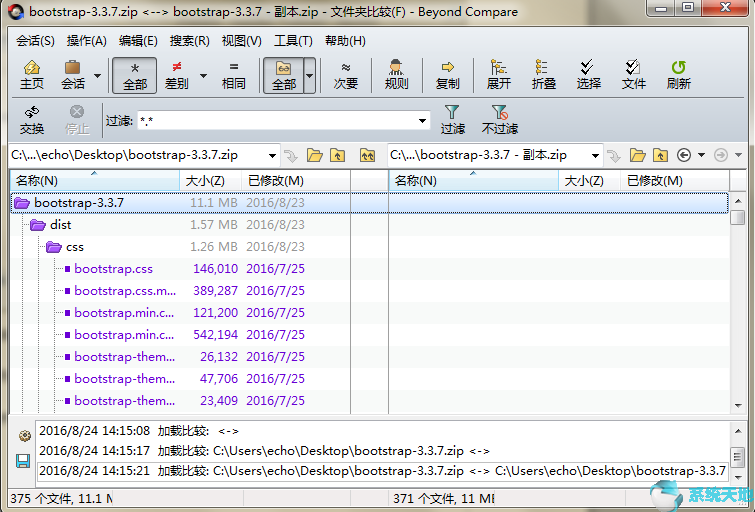Open the 编辑(E) menu
Screen dimensions: 755x512
[138, 41]
